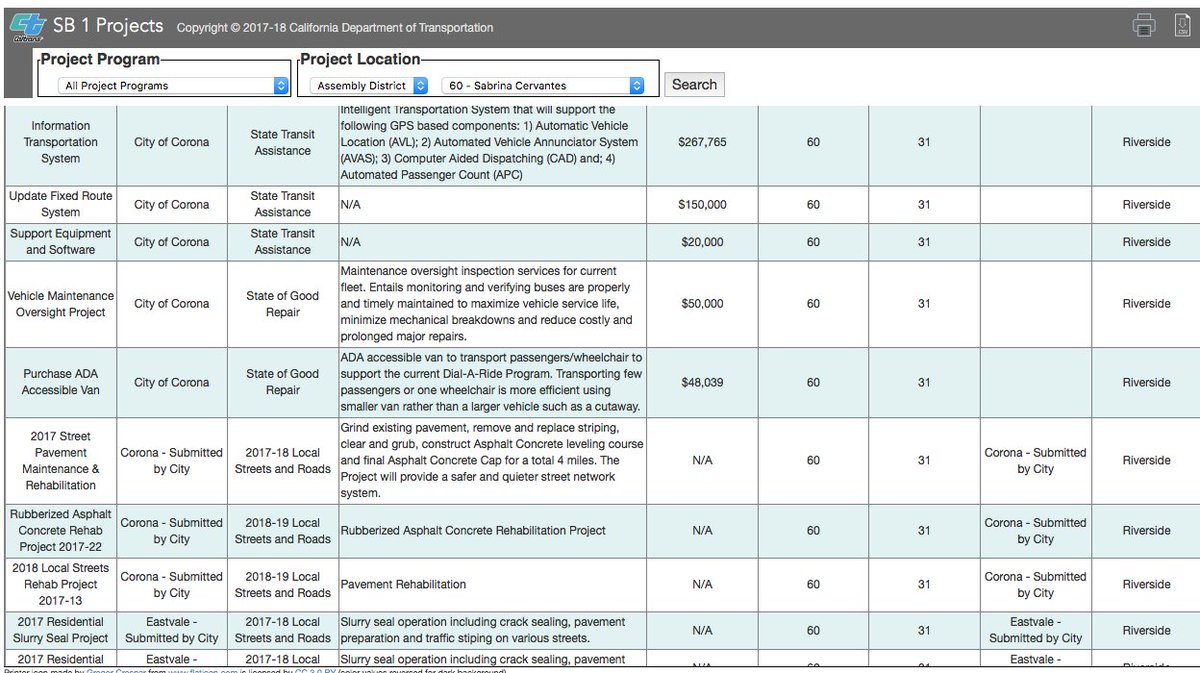Screen dimensions: 1200x673
Task: Select 2017 Street Pavement Maintenance & Rehabilitation cell
Action: 61,461
